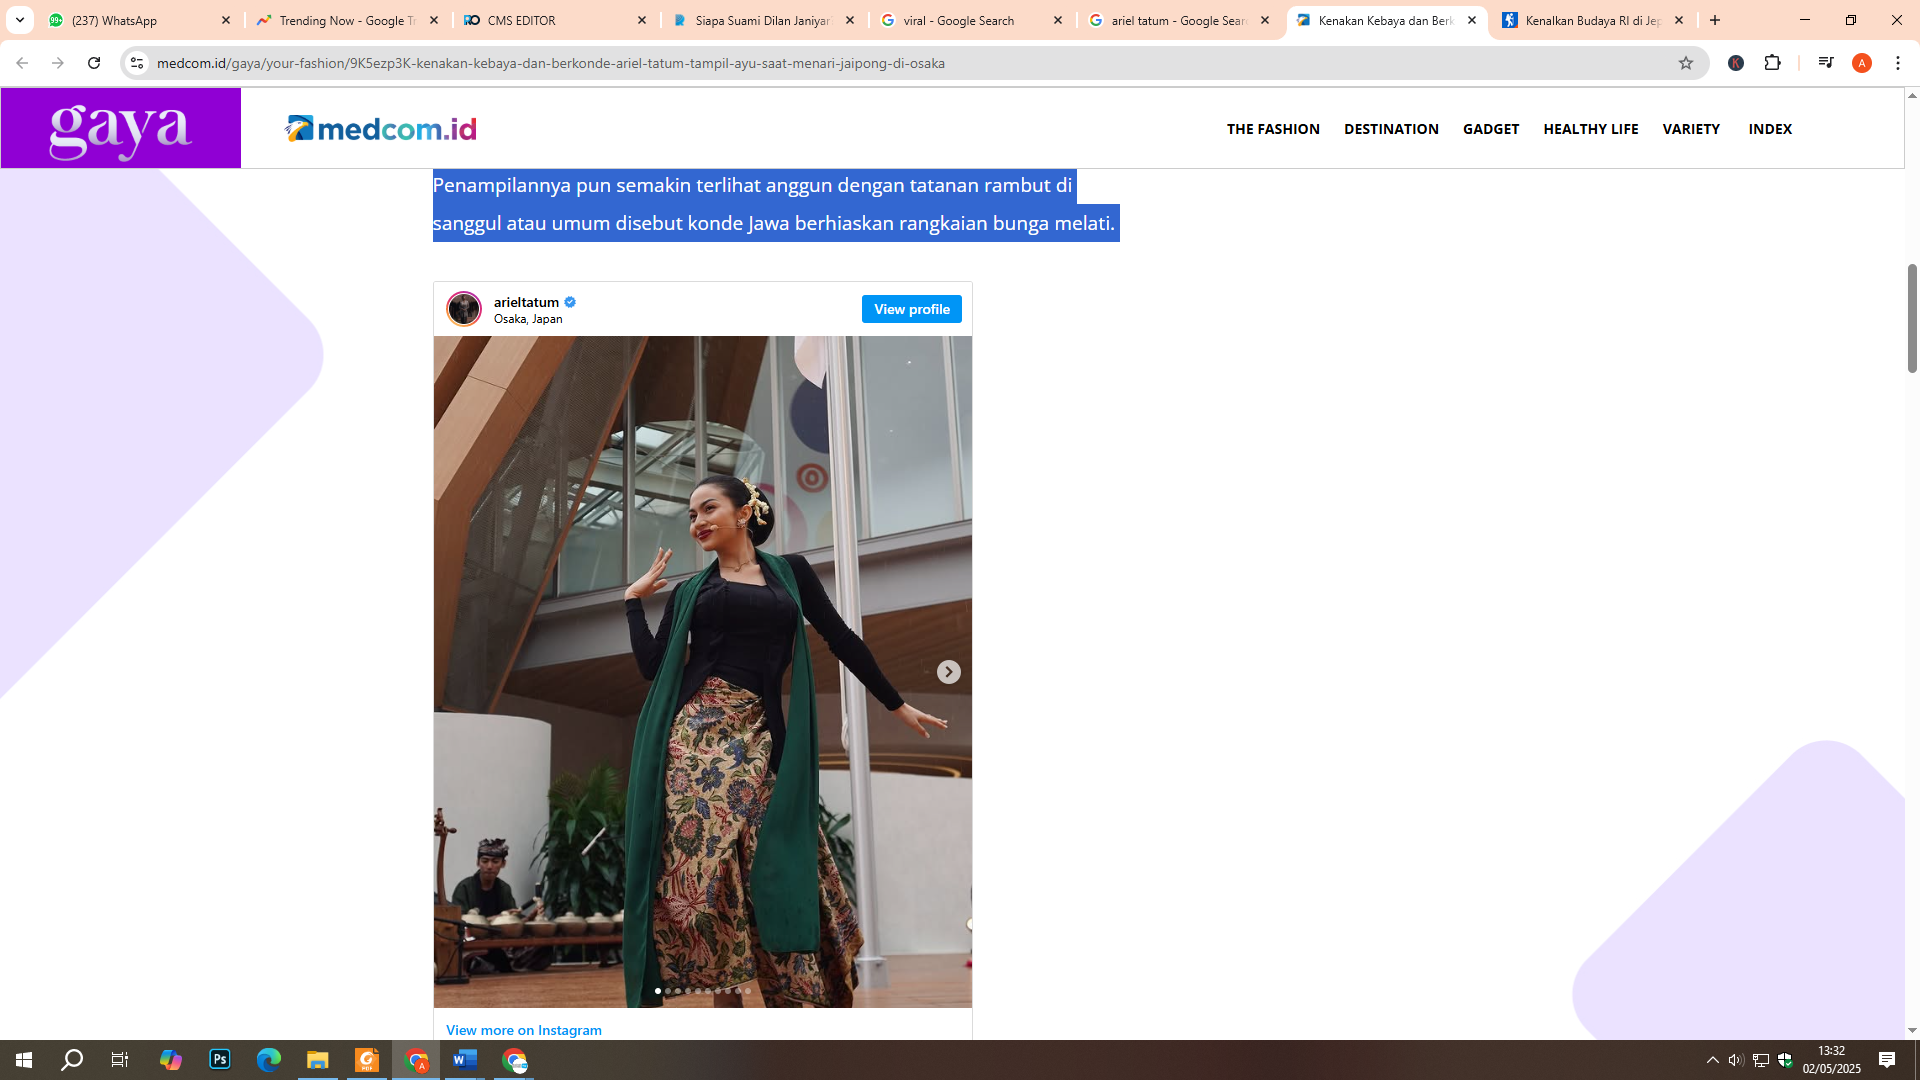
Task: Open GADGET menu item
Action: click(x=1491, y=129)
